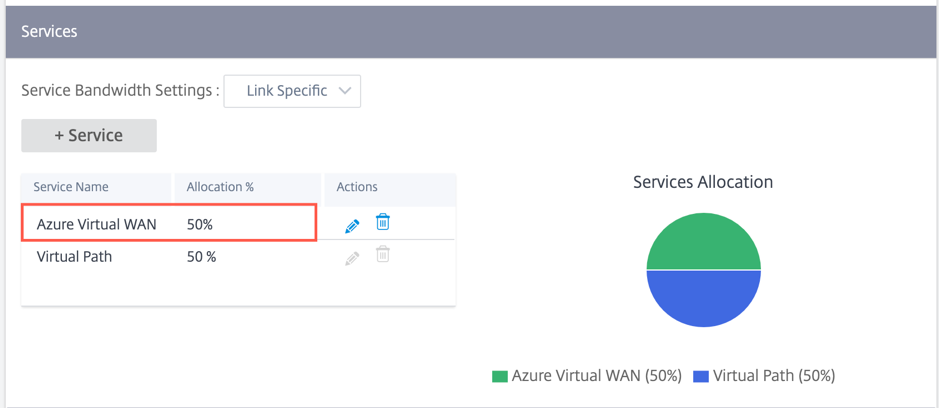Image resolution: width=939 pixels, height=408 pixels.
Task: Click green Azure Virtual WAN legend swatch
Action: pos(499,377)
